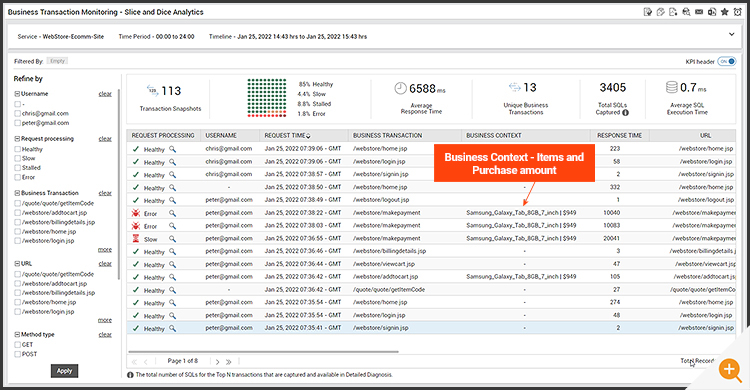Click the horizontal scrollbar under the table
This screenshot has width=750, height=390.
coord(263,352)
